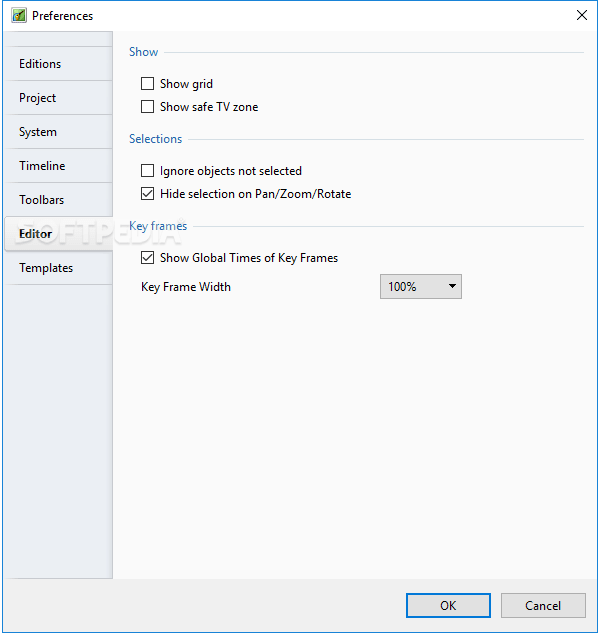This screenshot has height=633, width=598.
Task: Click the Cancel button
Action: click(x=543, y=606)
